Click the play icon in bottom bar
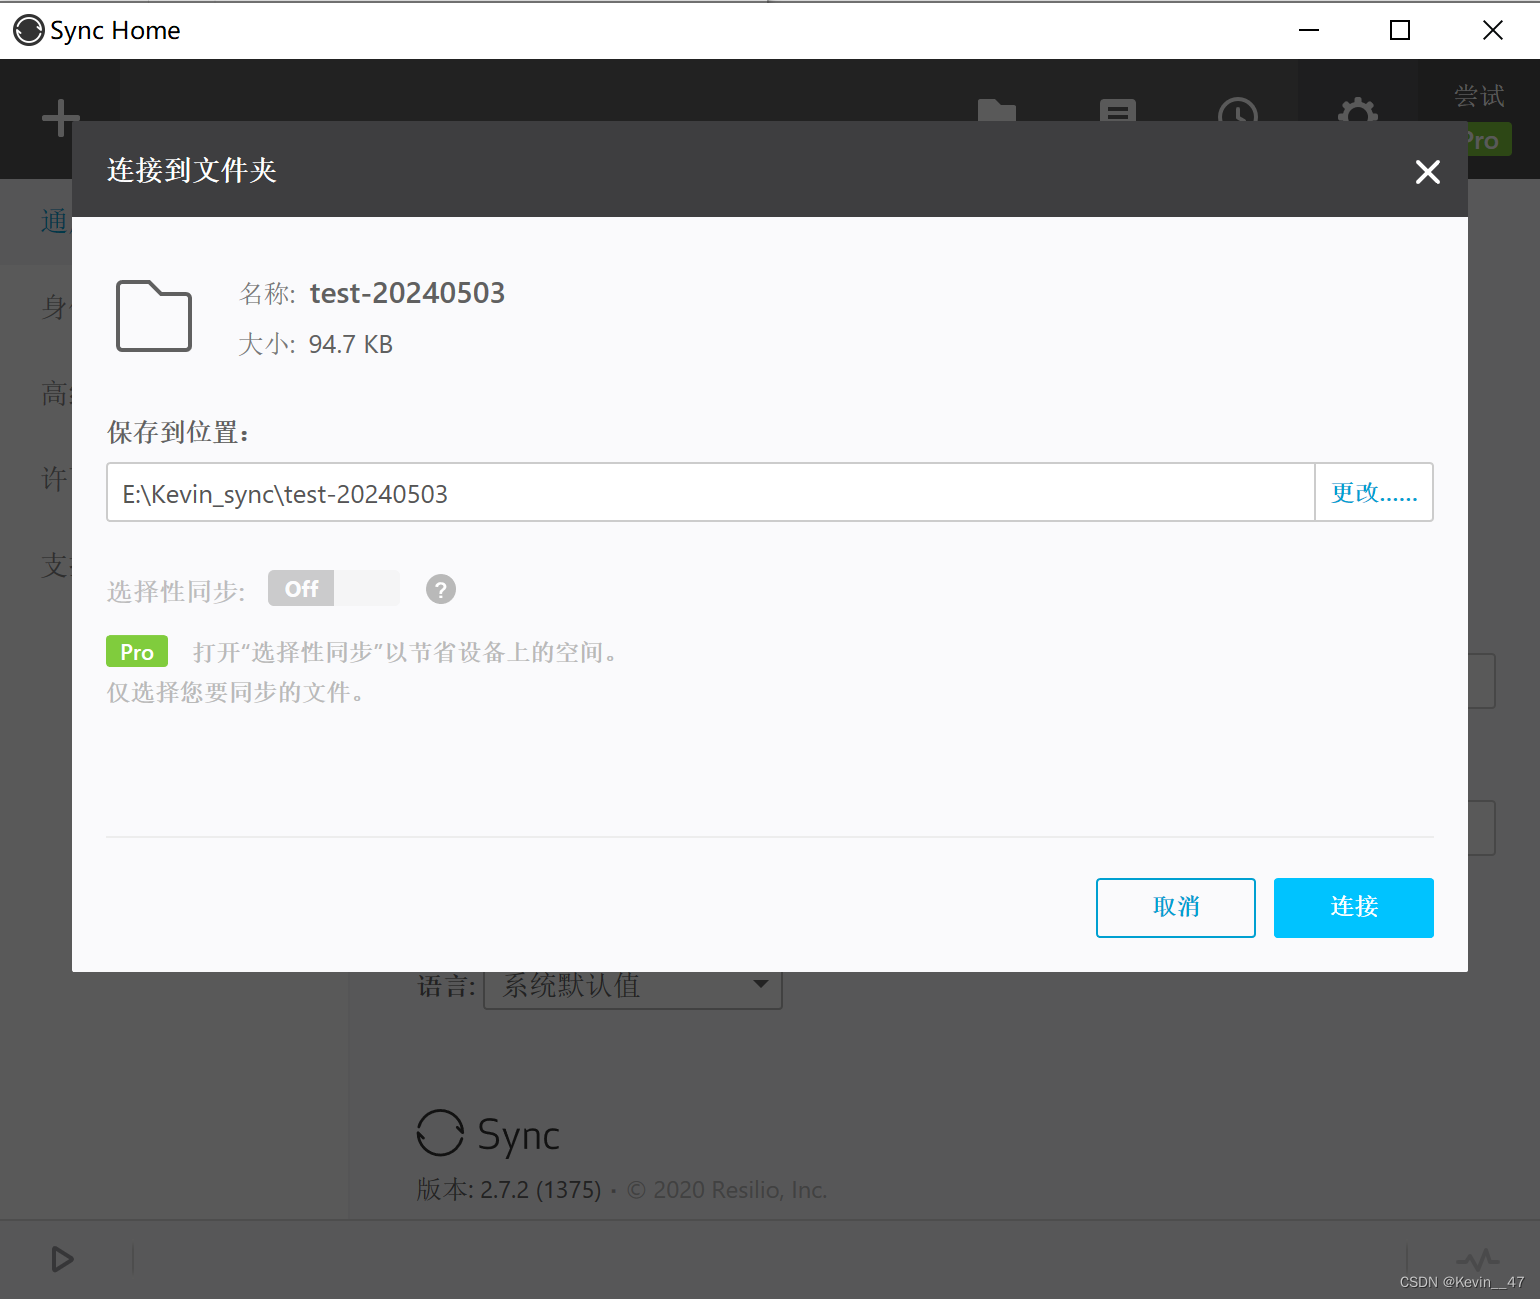Image resolution: width=1540 pixels, height=1299 pixels. tap(62, 1259)
